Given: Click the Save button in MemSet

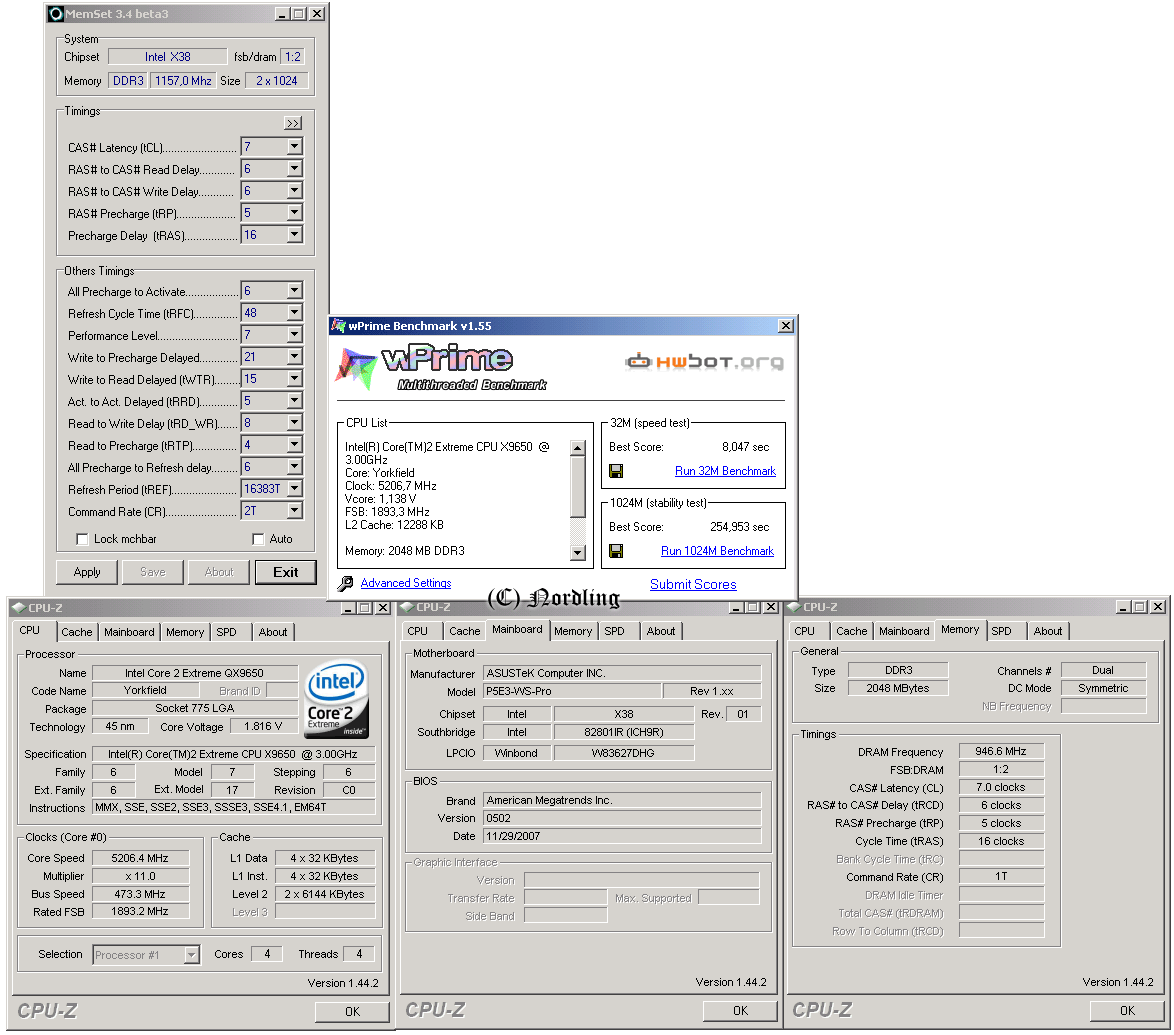Looking at the screenshot, I should click(153, 572).
